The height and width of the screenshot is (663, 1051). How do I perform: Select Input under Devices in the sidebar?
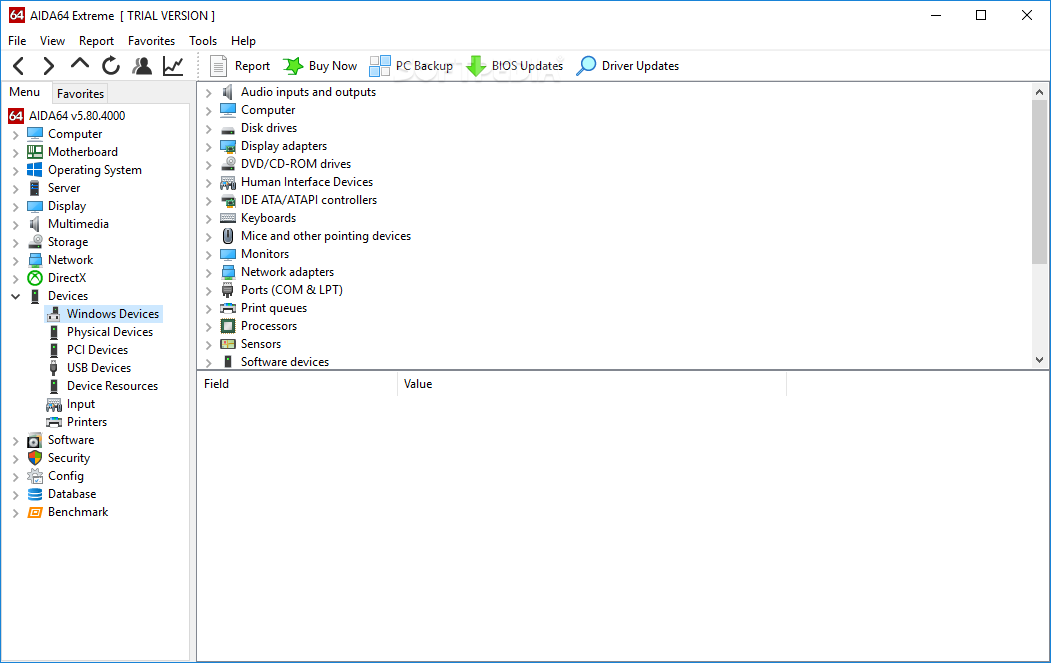[x=80, y=404]
